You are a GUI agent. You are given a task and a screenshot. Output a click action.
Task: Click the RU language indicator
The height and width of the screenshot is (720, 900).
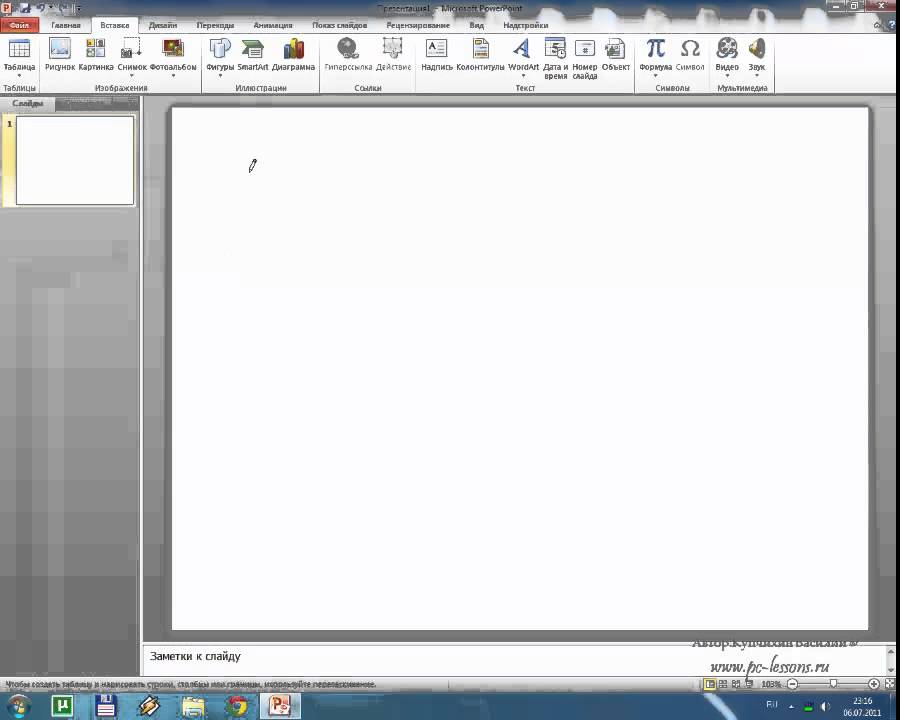772,704
